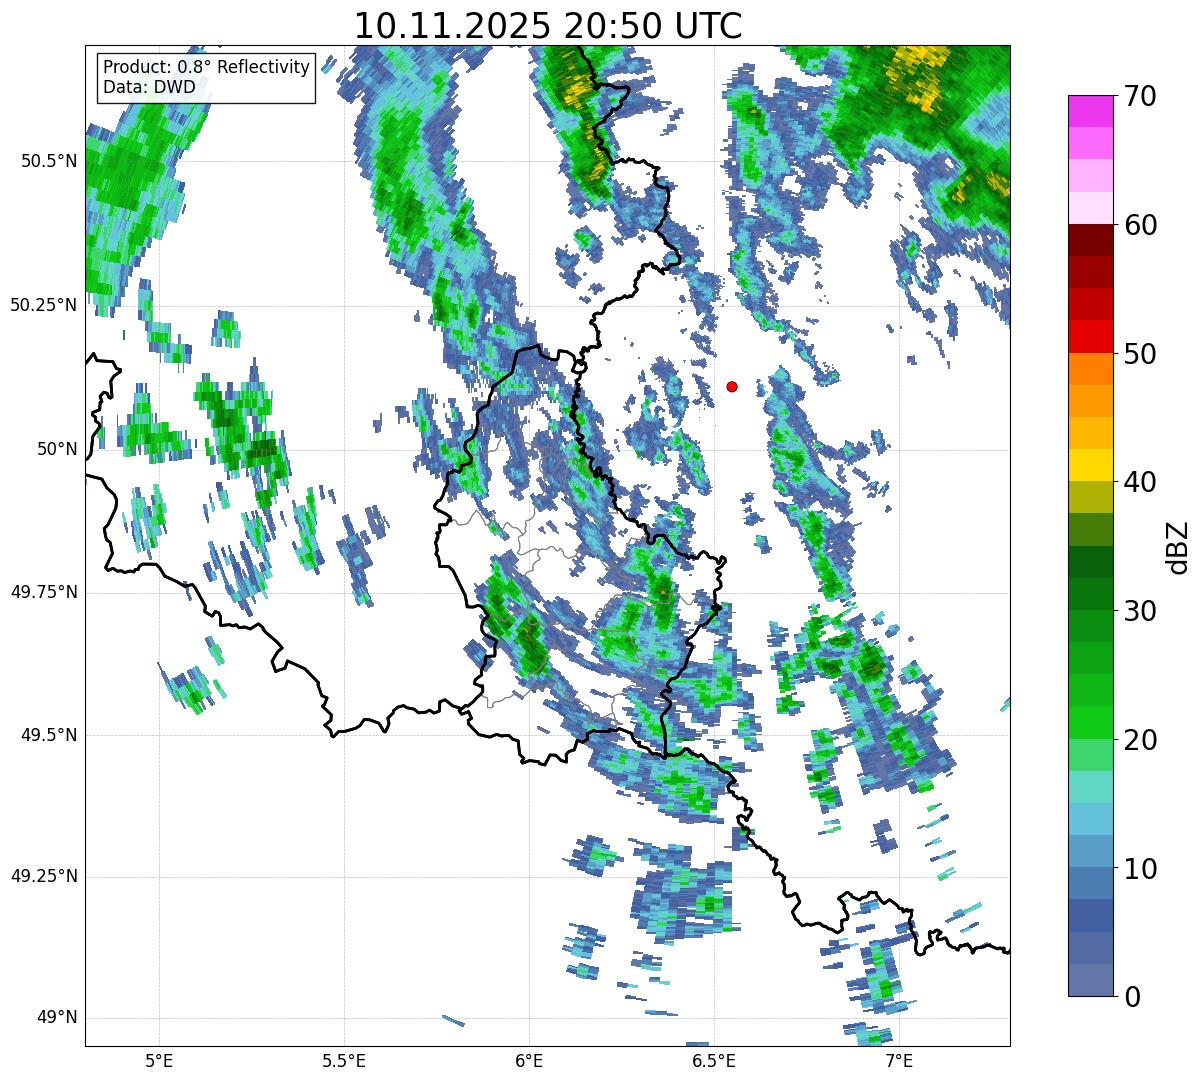Screen dimensions: 1202x1081
Task: Click the bright green colorbar segment at 20
Action: tap(1090, 723)
